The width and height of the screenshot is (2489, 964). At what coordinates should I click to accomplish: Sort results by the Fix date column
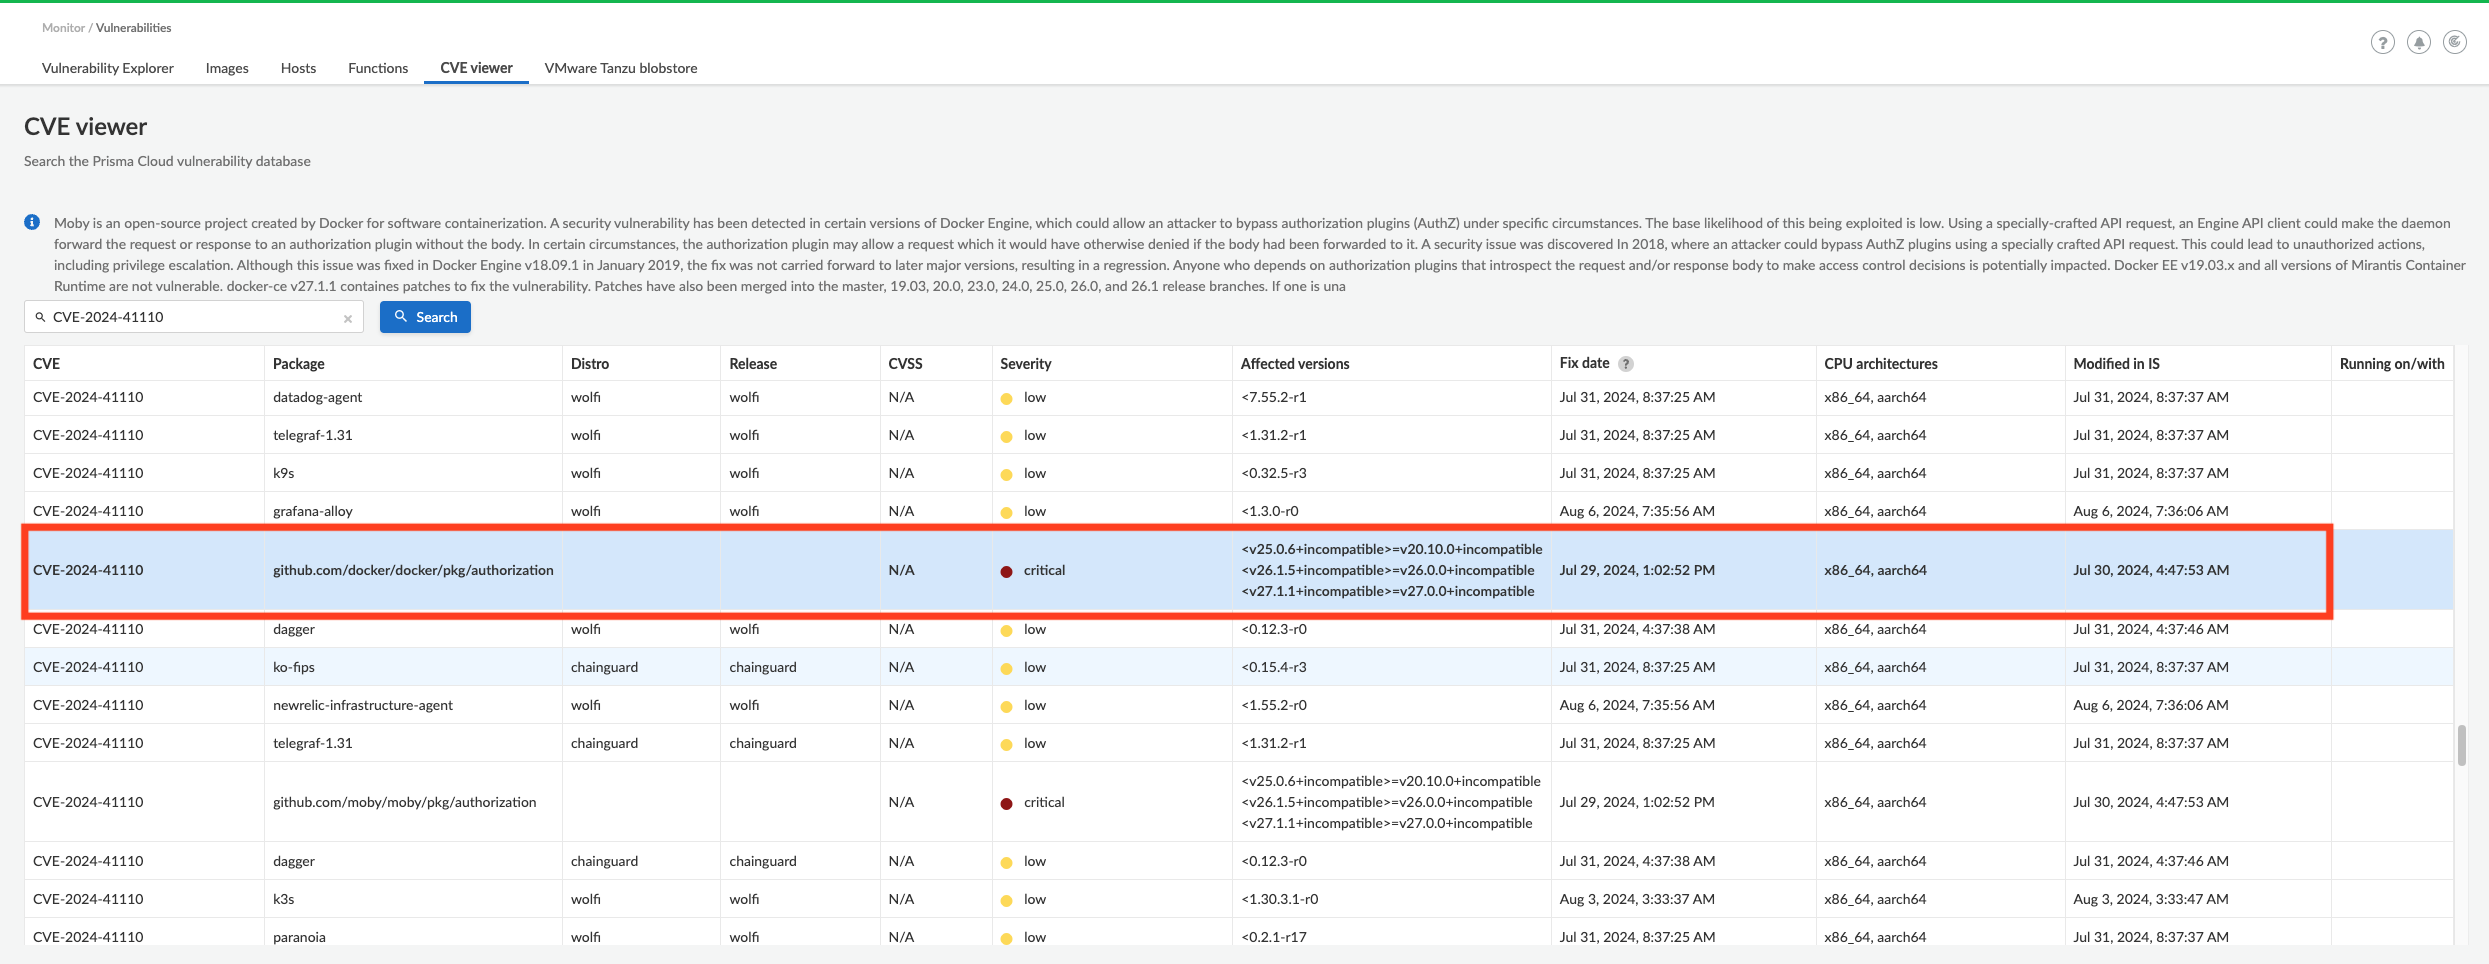click(1585, 363)
